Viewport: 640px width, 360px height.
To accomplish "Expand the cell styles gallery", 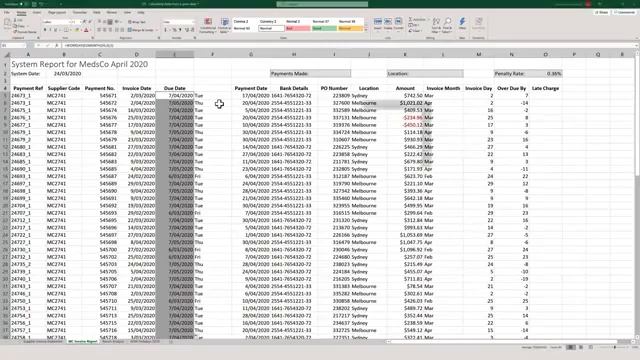I will click(x=366, y=30).
